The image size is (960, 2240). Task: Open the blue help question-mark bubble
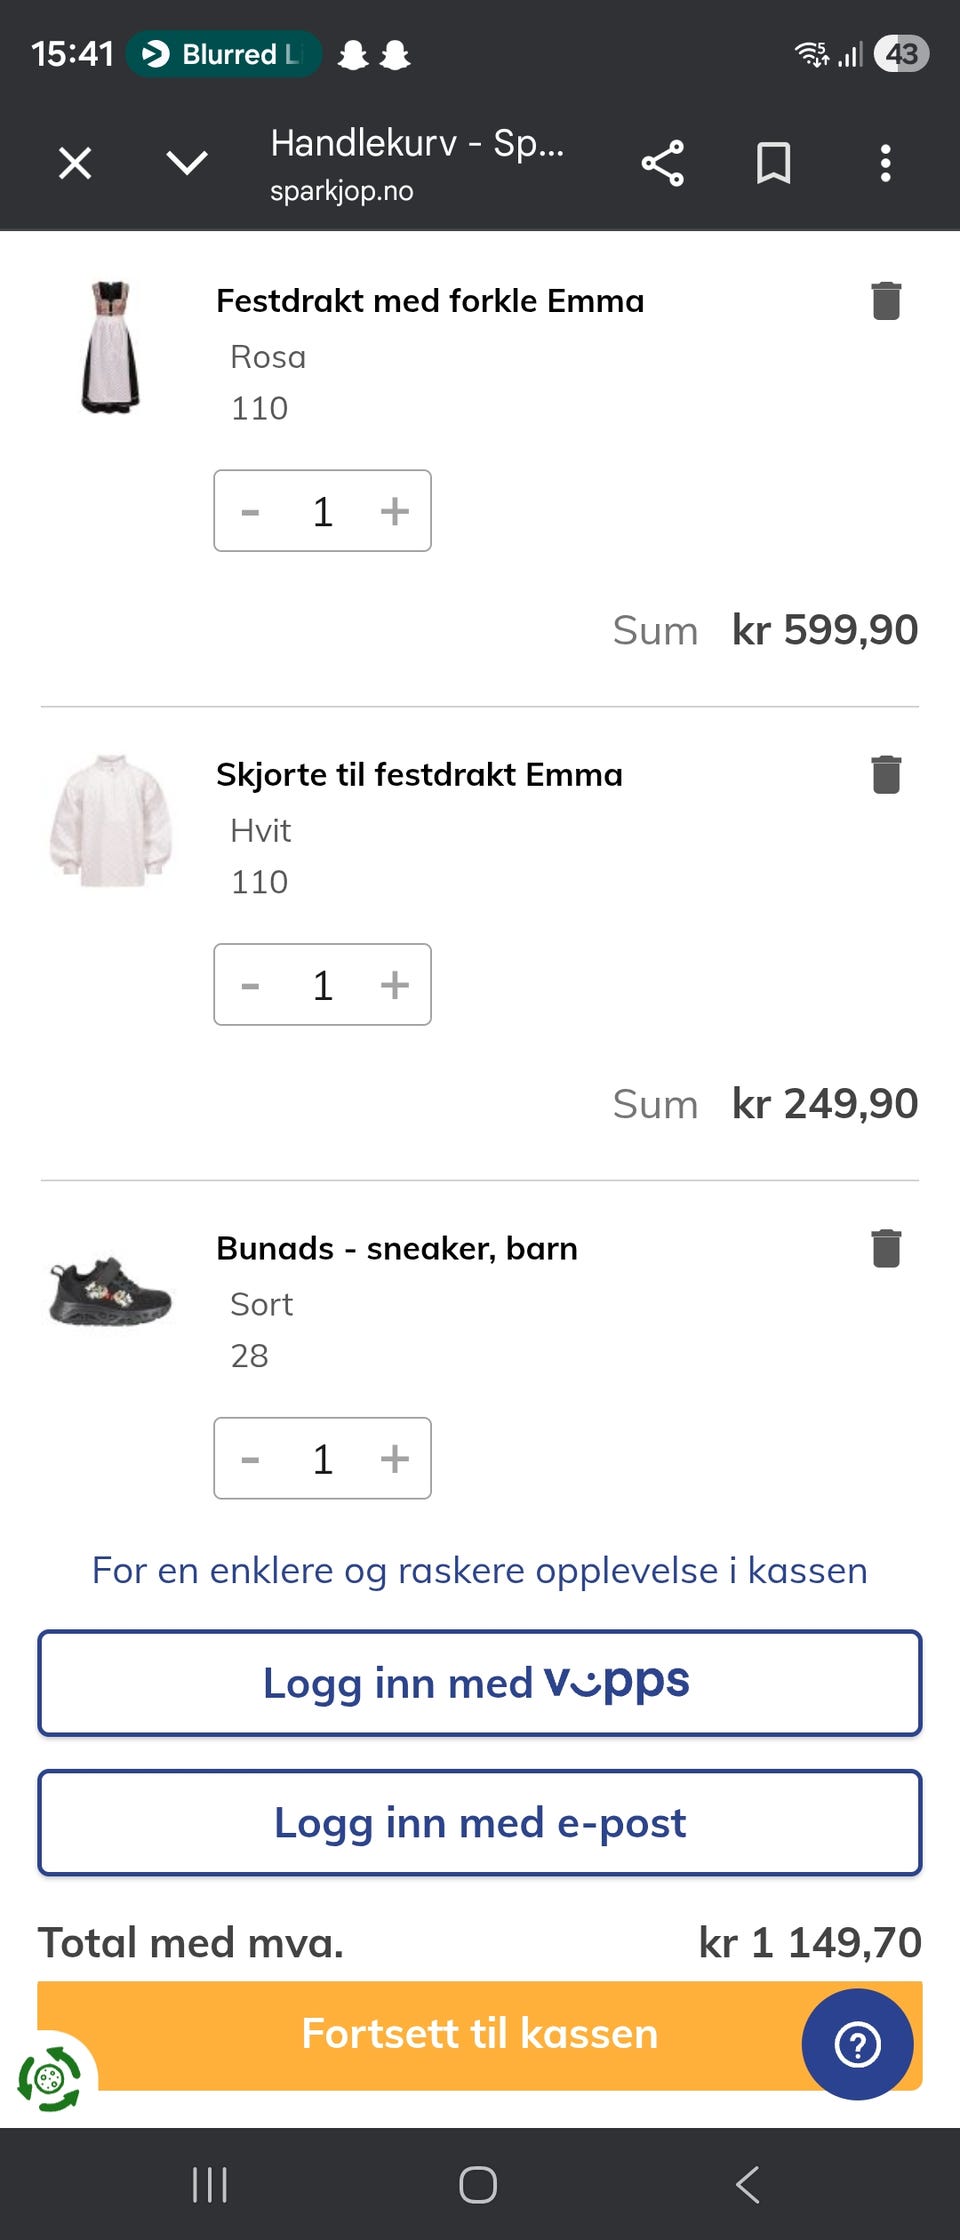coord(857,2045)
